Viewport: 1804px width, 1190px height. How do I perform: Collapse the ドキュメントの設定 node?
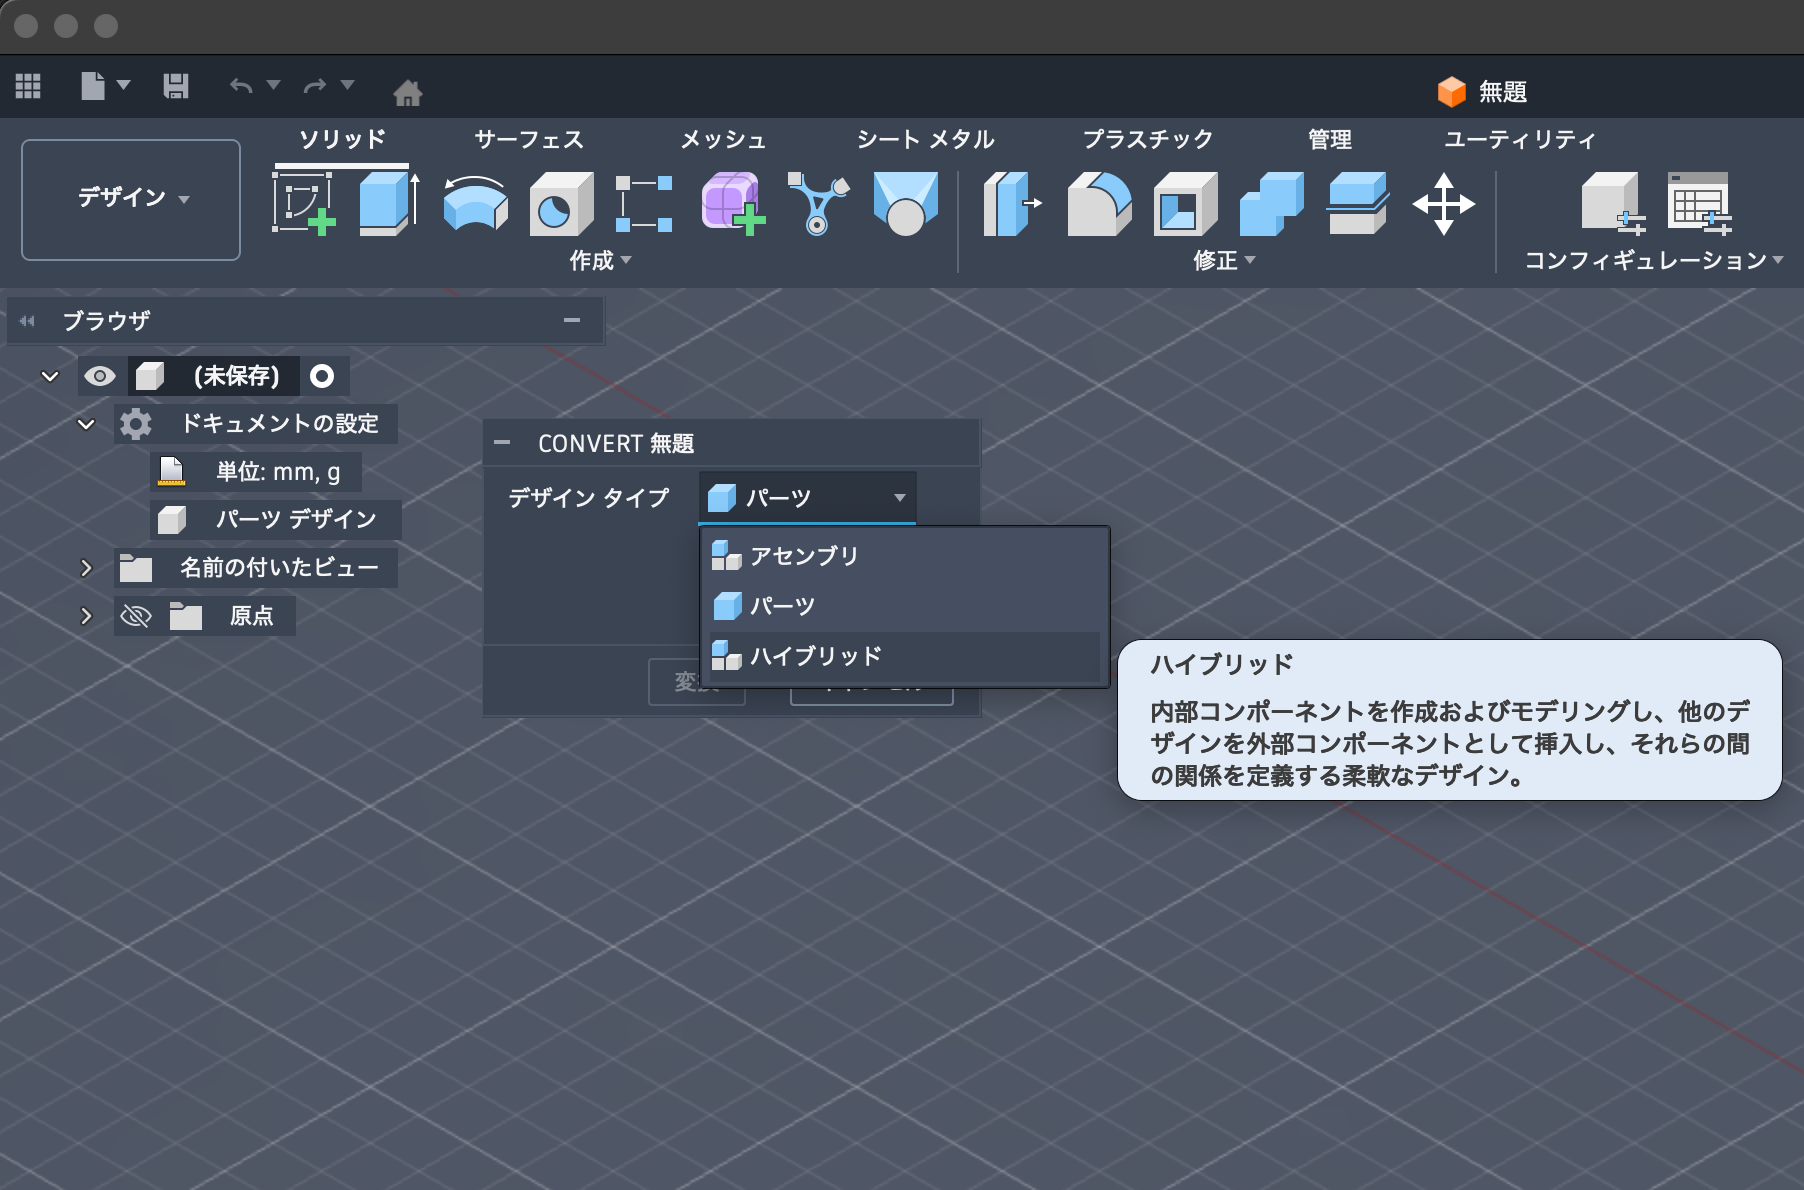point(86,424)
